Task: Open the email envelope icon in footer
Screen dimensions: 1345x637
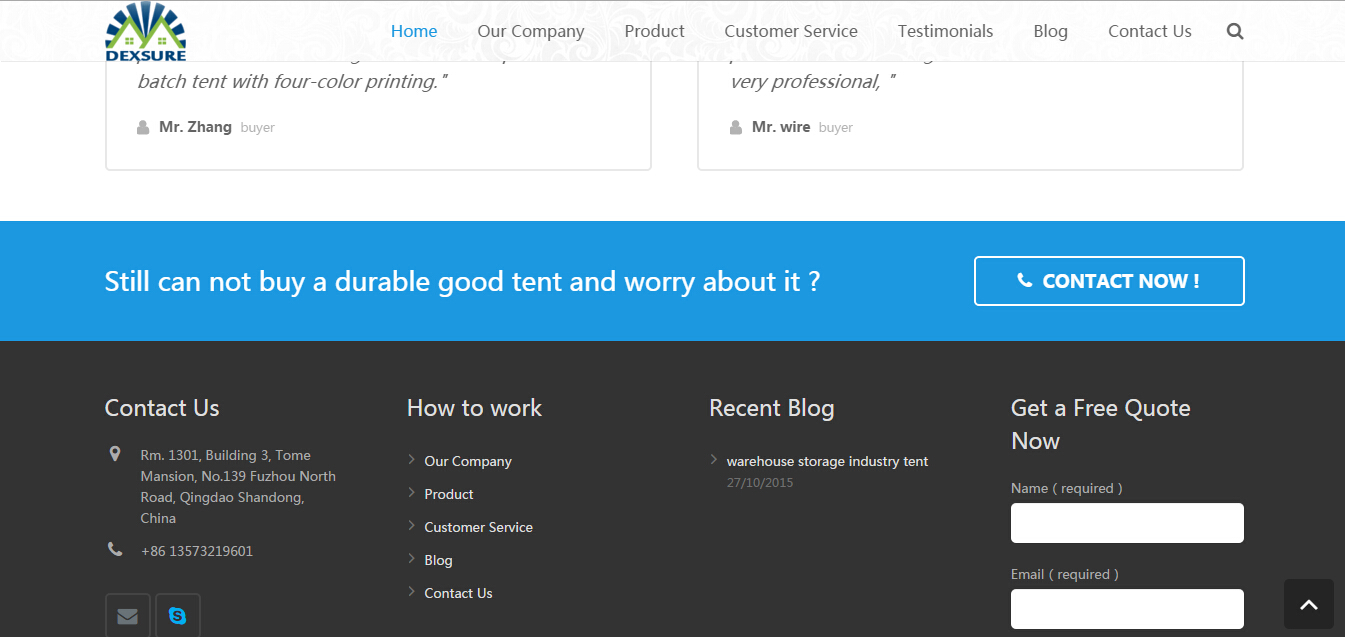Action: 128,615
